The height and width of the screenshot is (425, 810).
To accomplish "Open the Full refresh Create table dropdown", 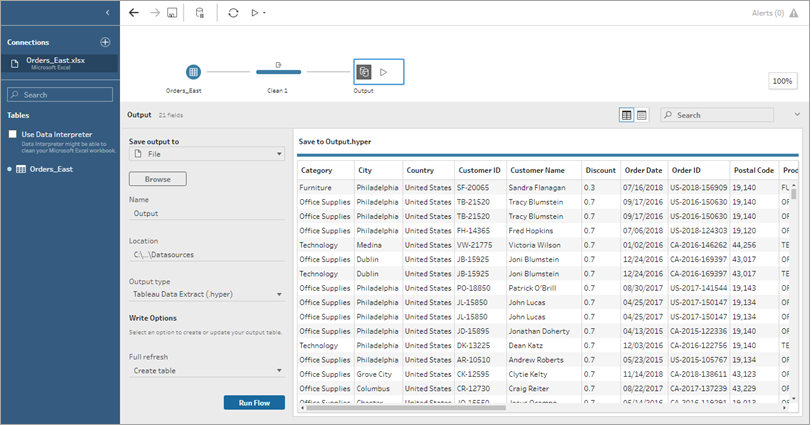I will (207, 371).
